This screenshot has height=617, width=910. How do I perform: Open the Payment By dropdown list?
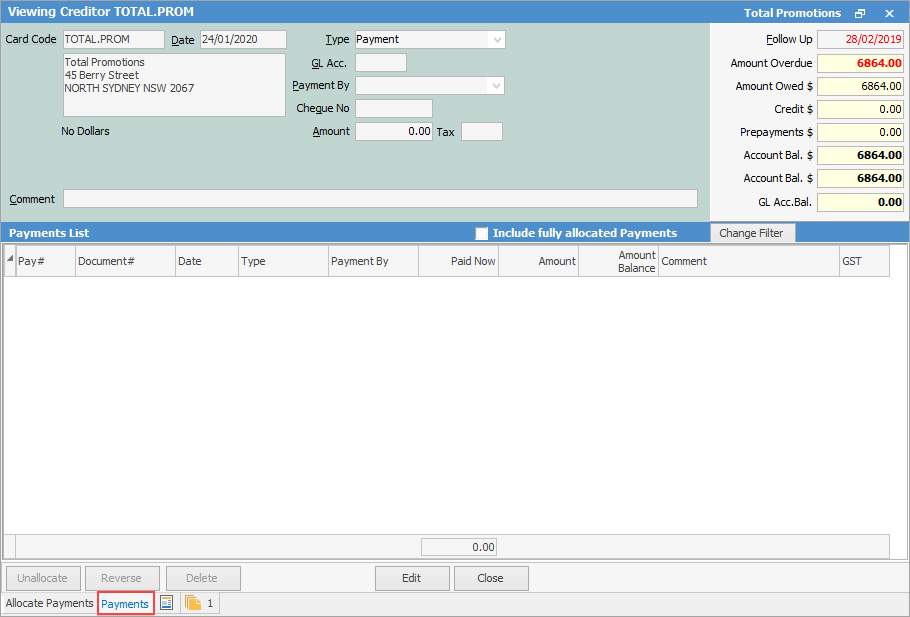495,86
